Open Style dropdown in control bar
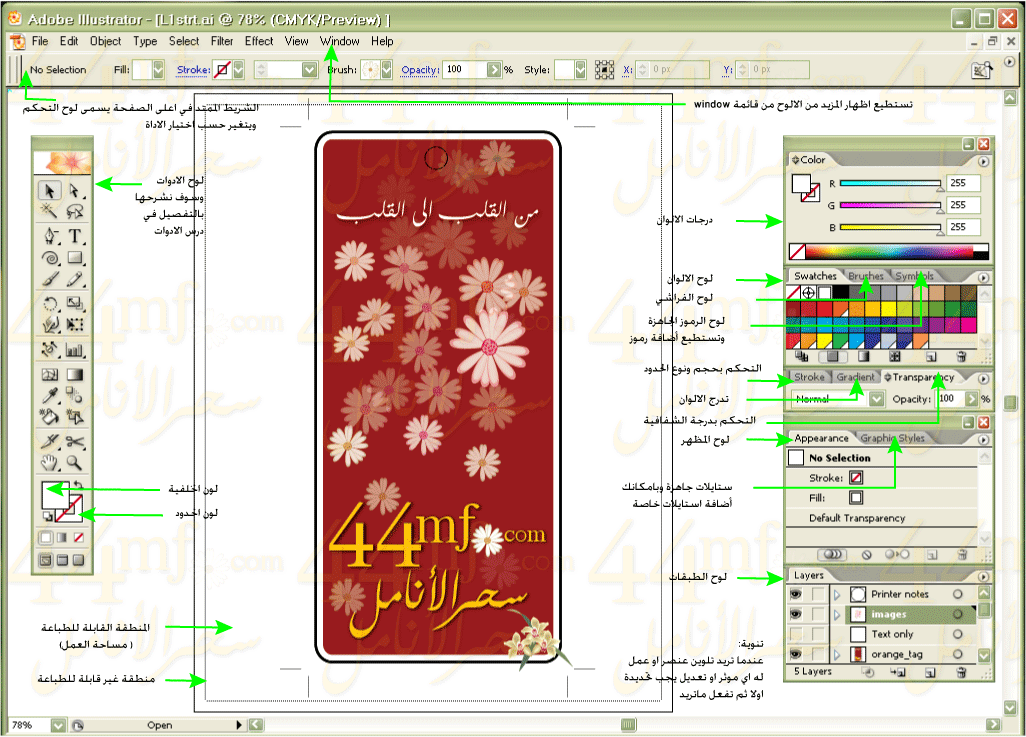This screenshot has width=1026, height=737. pyautogui.click(x=580, y=70)
